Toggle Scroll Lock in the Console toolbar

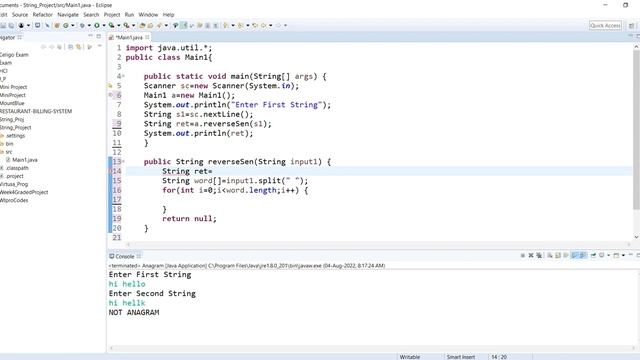click(x=558, y=256)
